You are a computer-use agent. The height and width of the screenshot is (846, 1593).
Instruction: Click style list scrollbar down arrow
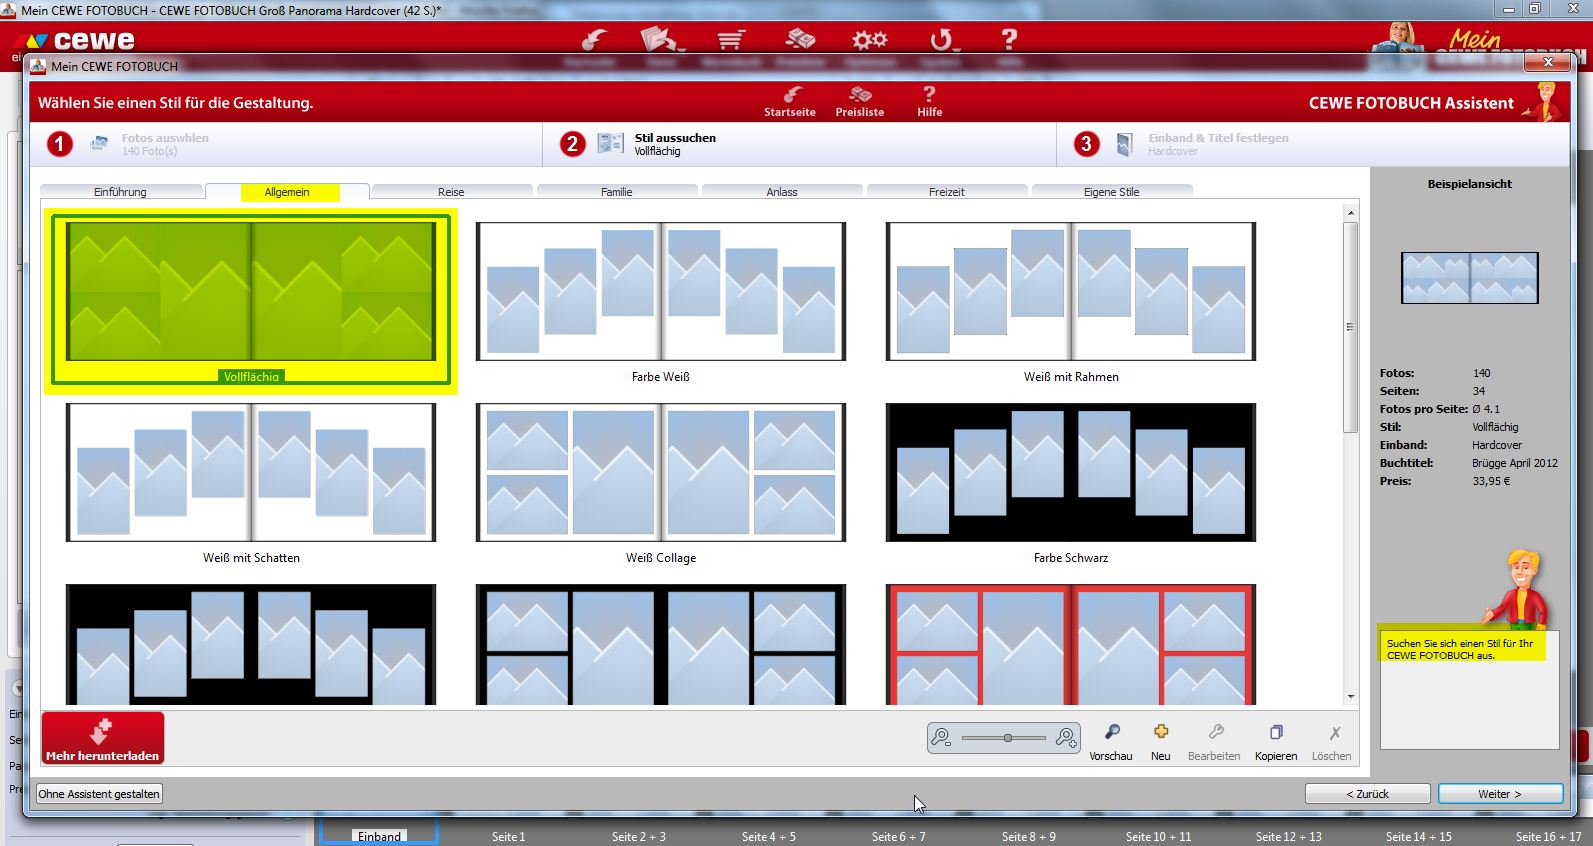[1350, 697]
